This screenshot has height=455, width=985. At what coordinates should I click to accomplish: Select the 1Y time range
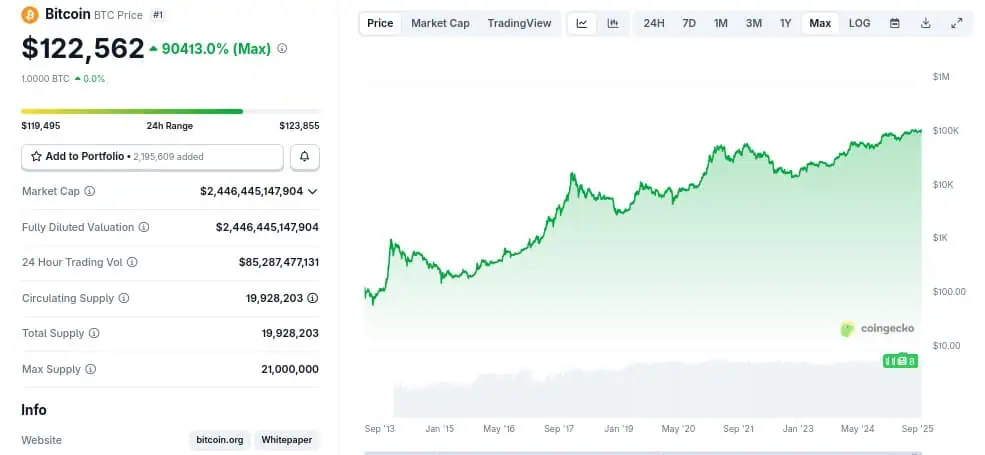point(786,23)
